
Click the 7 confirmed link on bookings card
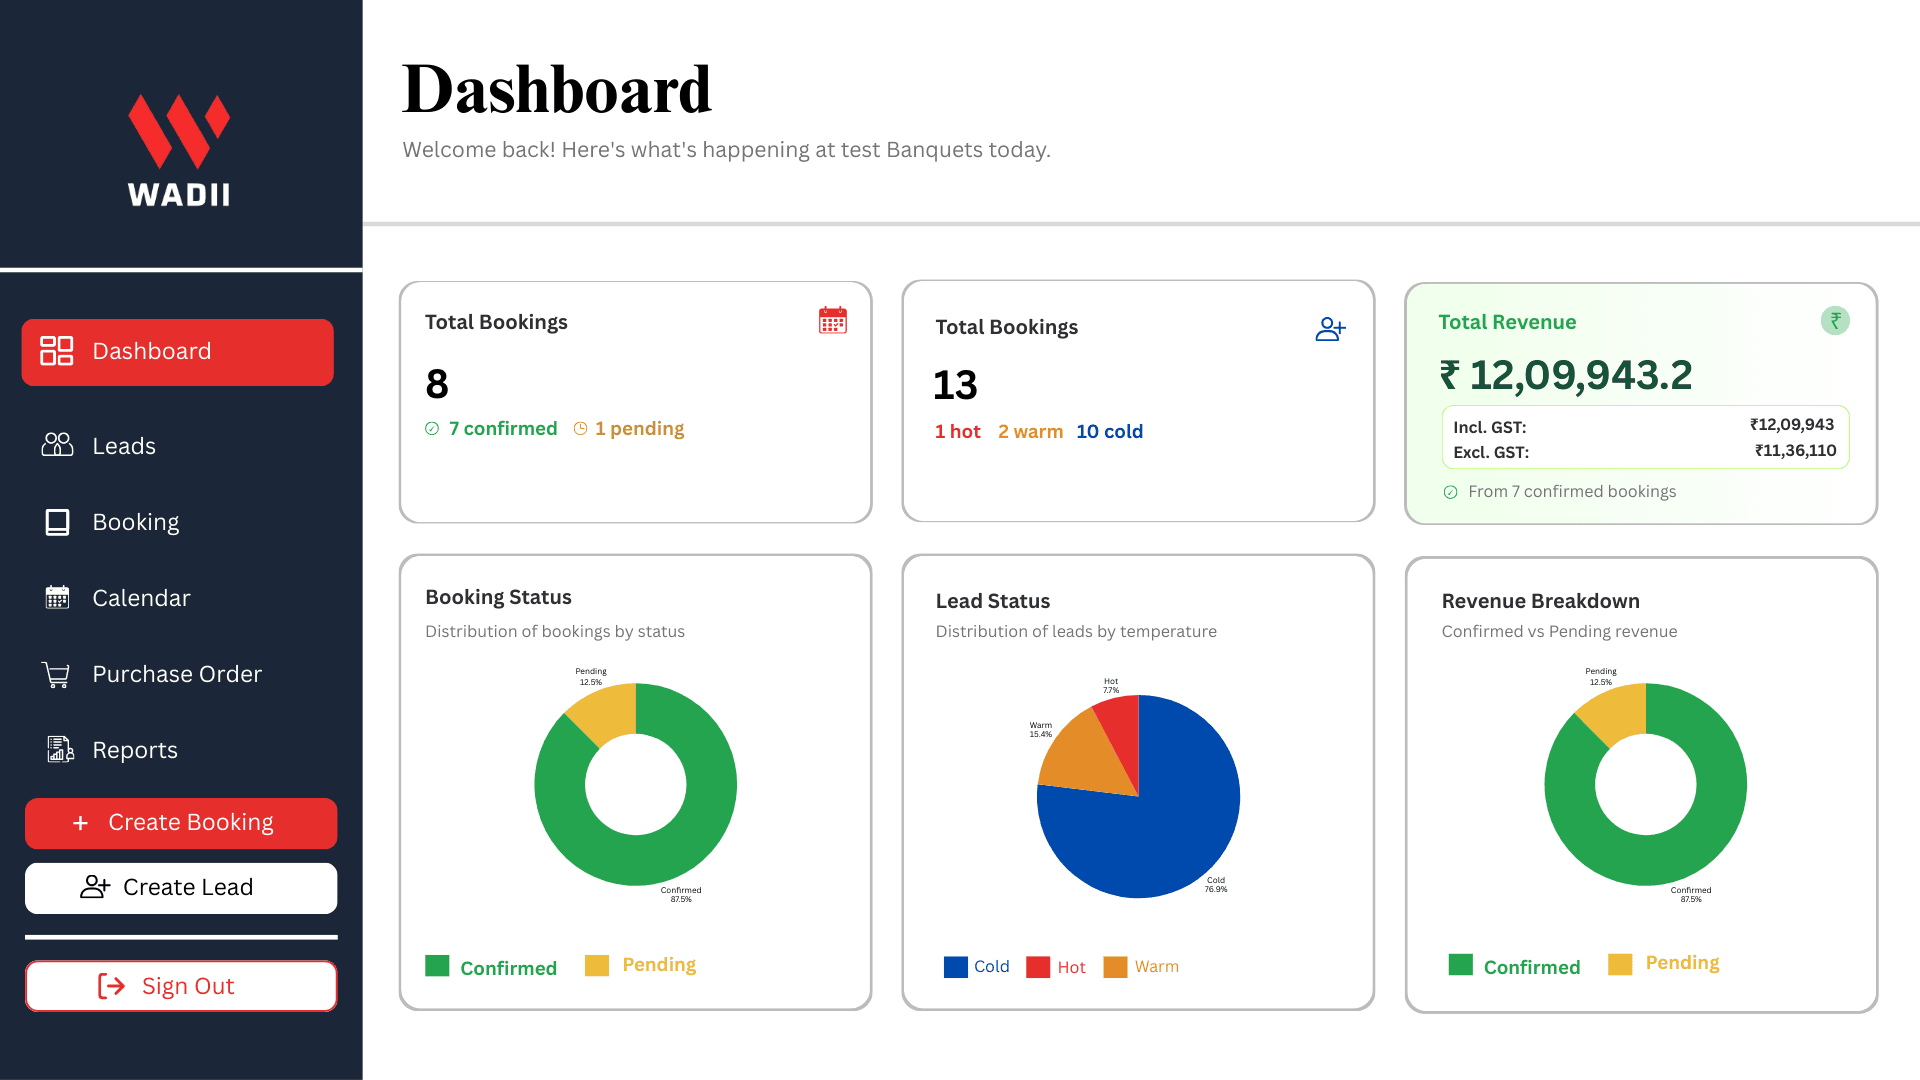click(x=503, y=428)
